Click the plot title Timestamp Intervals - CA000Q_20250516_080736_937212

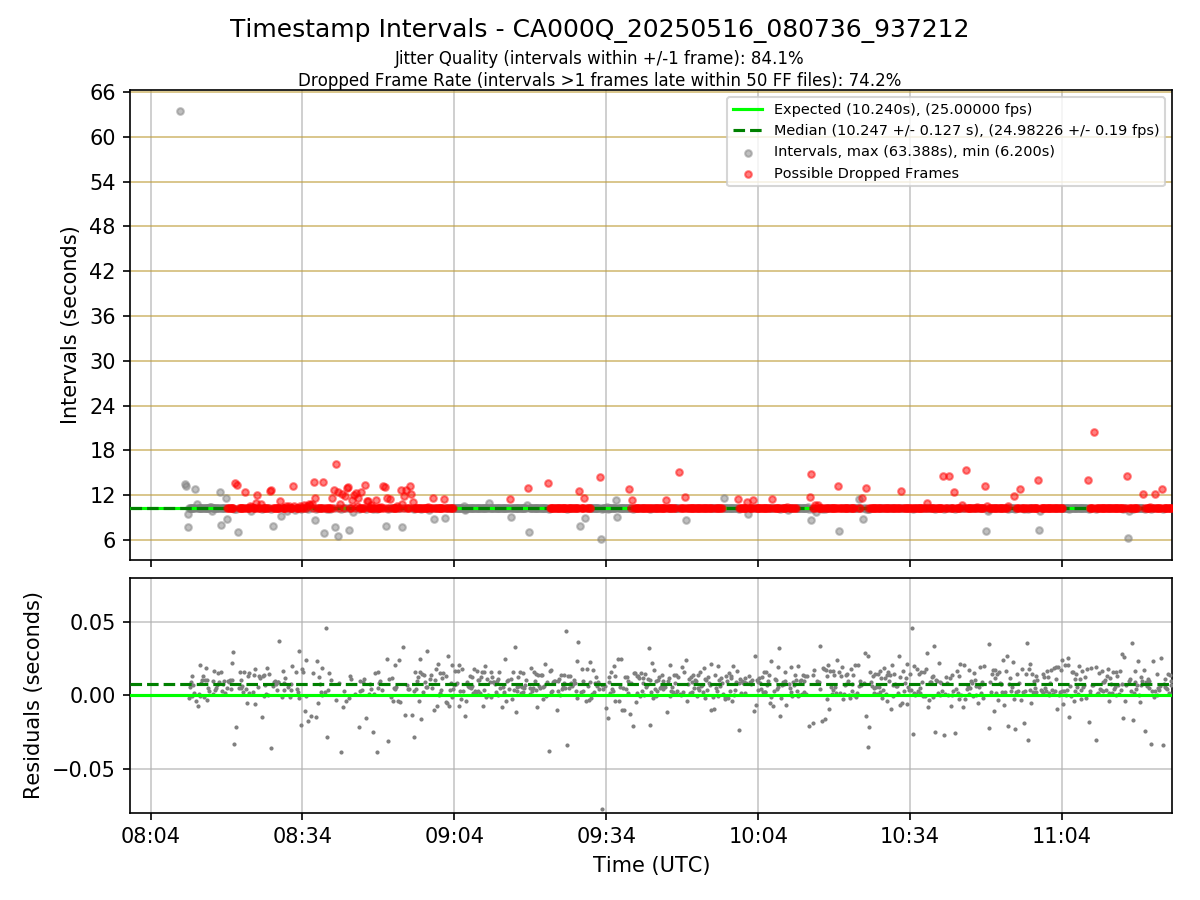599,29
